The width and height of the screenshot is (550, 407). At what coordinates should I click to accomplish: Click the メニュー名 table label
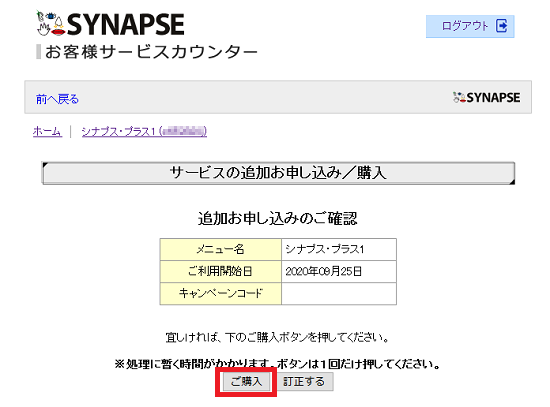[221, 249]
